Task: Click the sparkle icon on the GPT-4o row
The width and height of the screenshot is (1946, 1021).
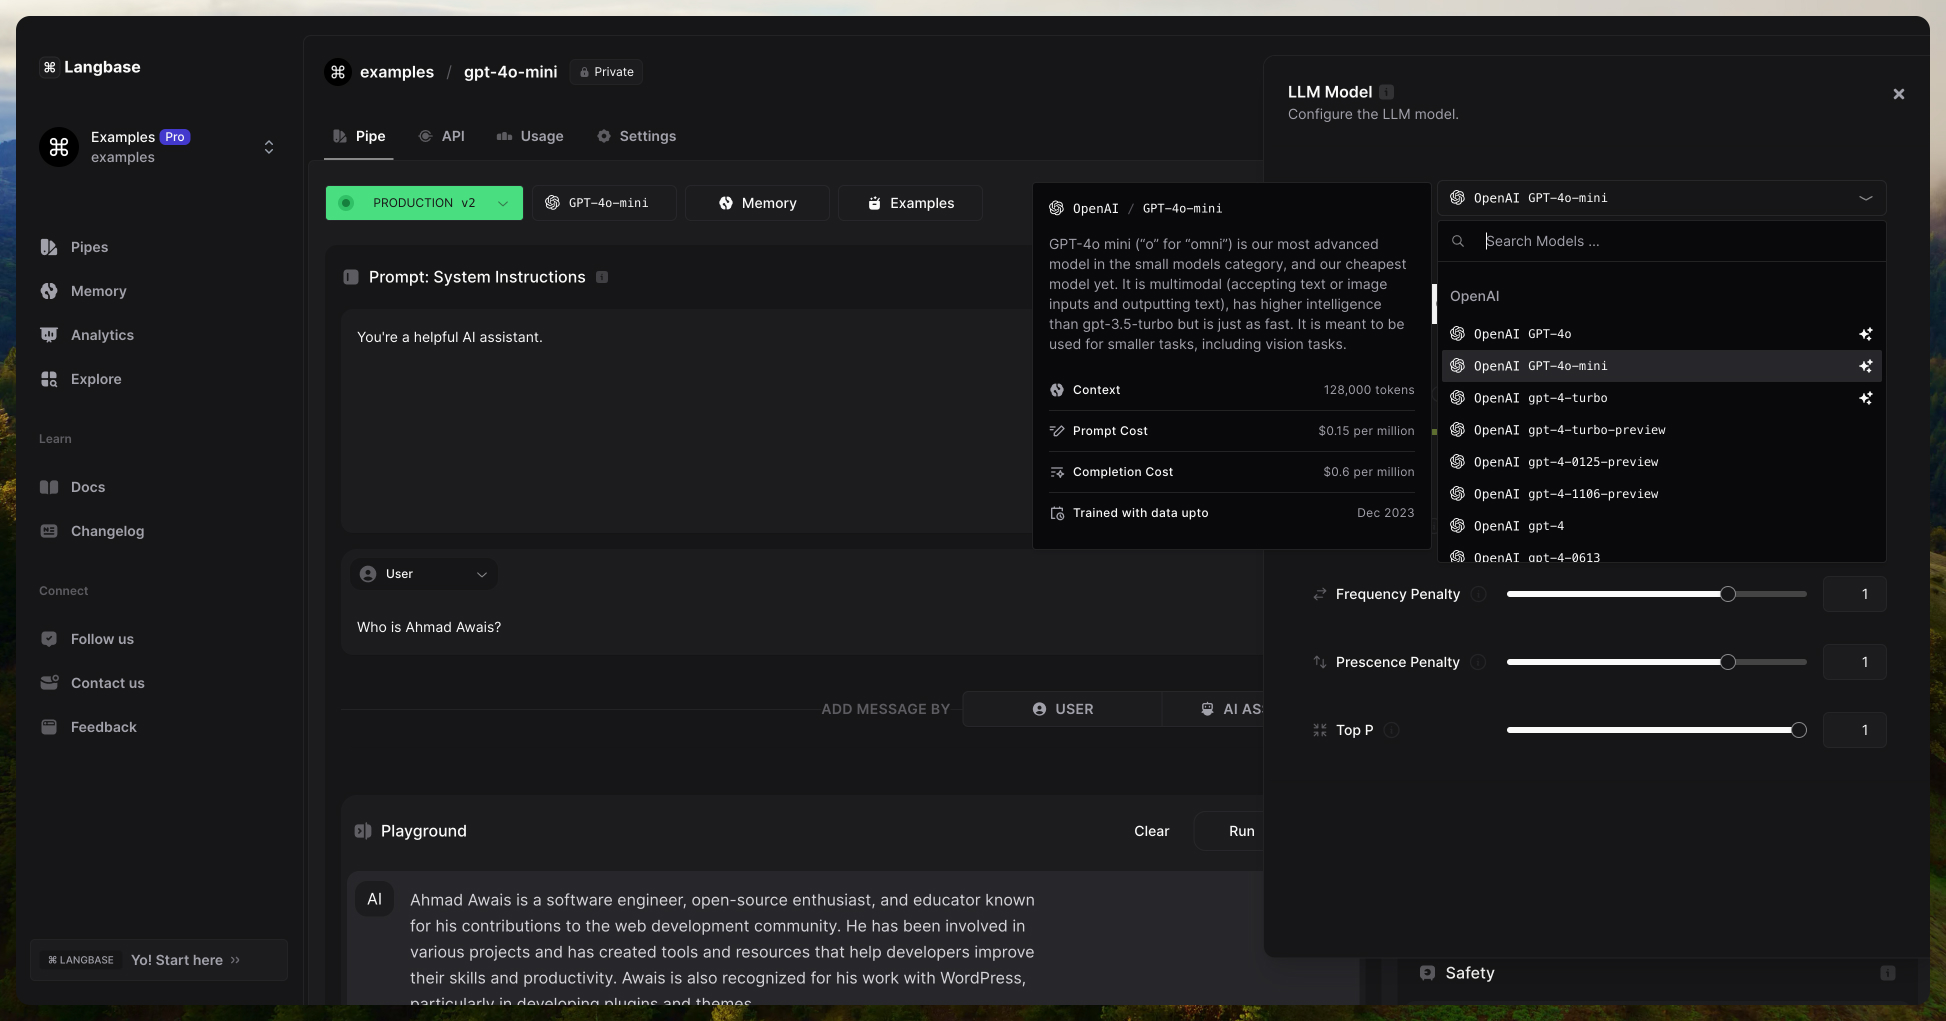Action: tap(1865, 334)
